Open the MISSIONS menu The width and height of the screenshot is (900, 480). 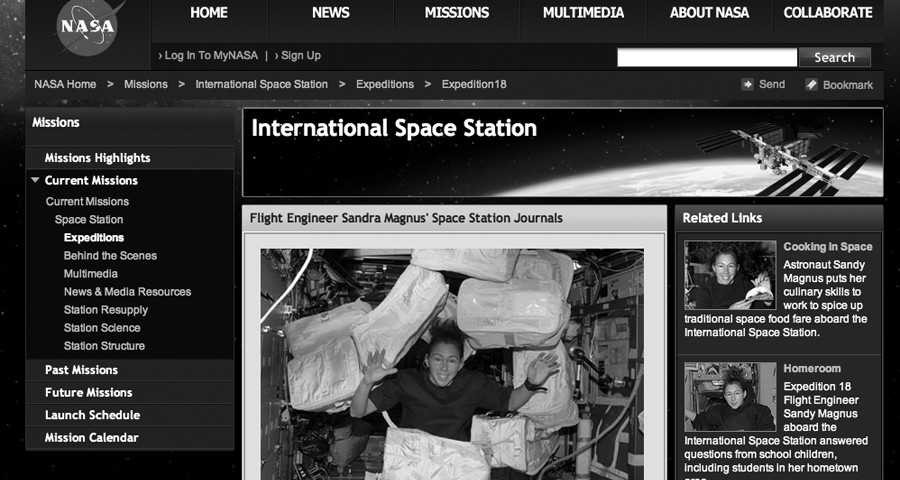[x=457, y=13]
